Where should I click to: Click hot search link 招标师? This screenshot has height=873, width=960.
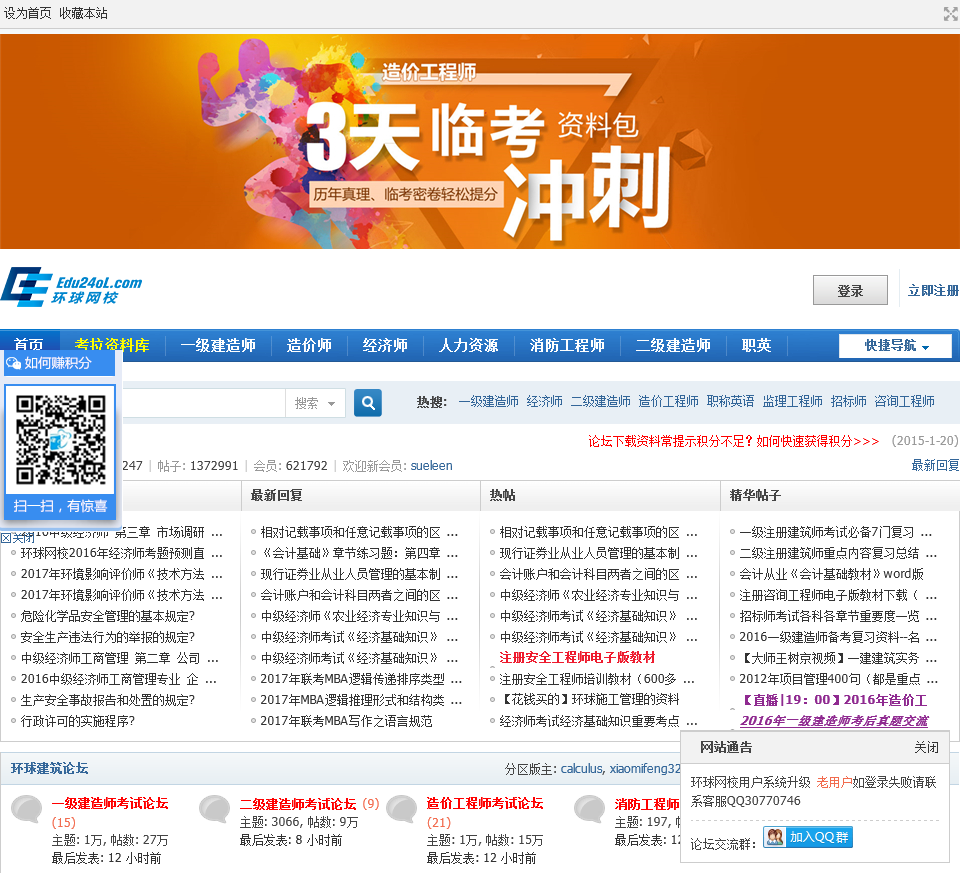[849, 401]
